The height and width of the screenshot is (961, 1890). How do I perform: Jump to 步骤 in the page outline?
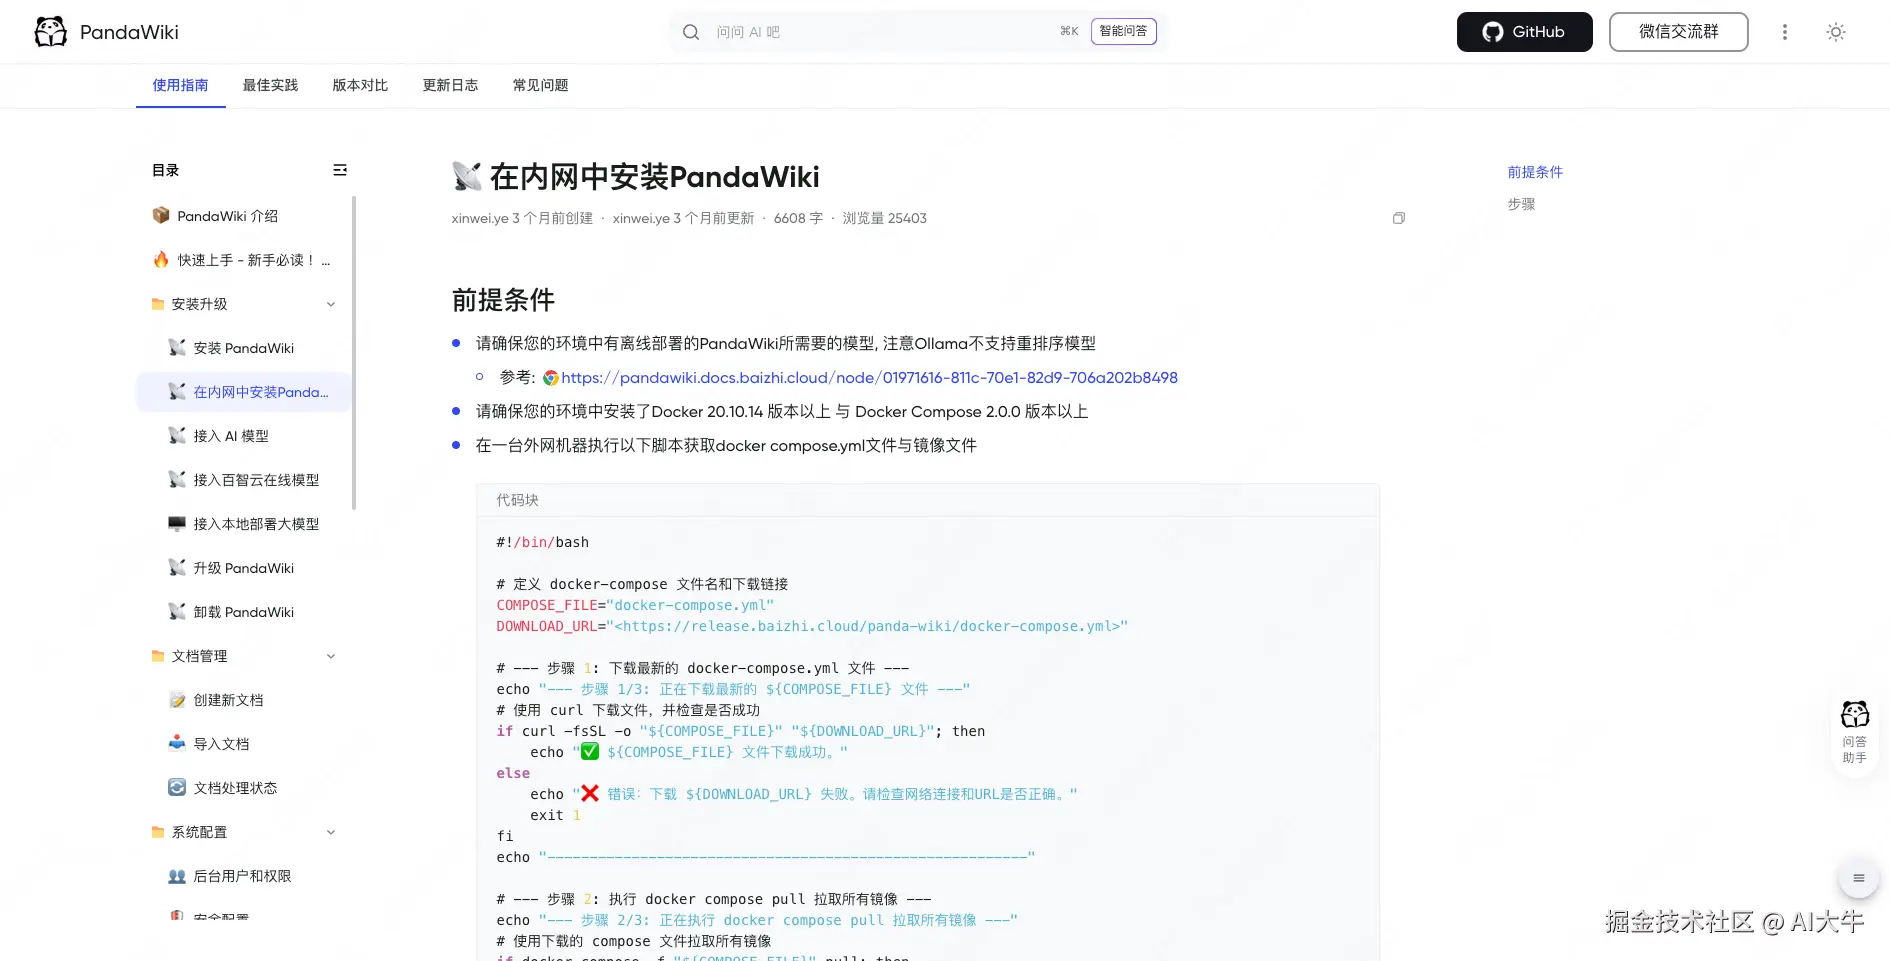click(1521, 204)
